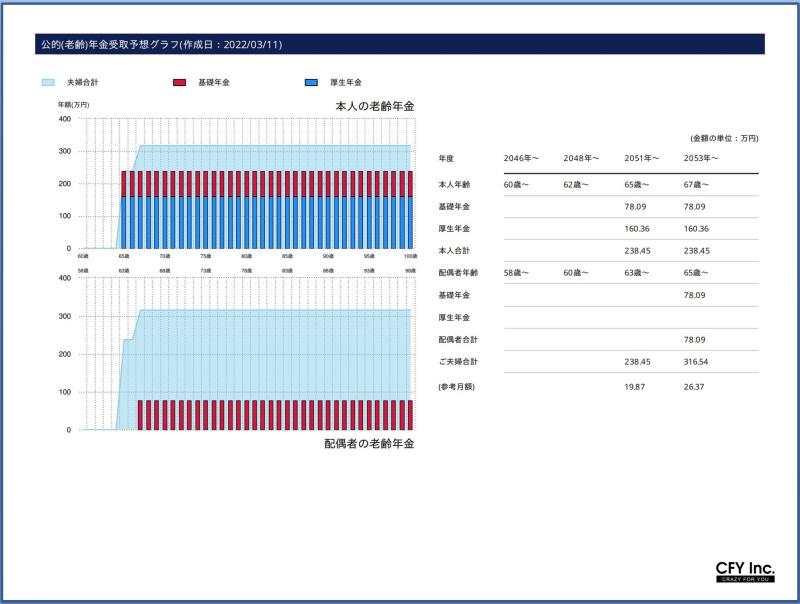Click the report title header bar
Screen dimensions: 800x604
point(399,44)
